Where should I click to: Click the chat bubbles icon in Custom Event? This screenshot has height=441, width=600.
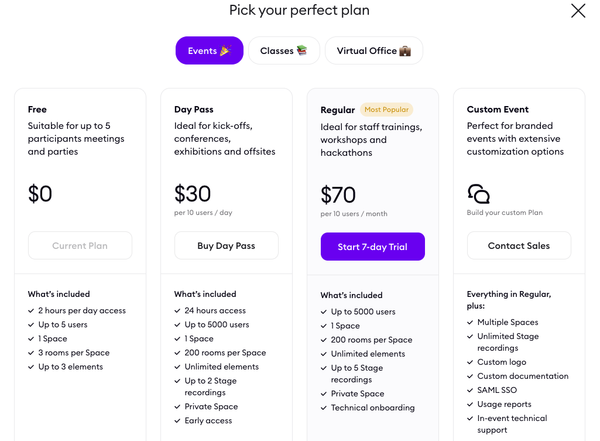(x=478, y=194)
